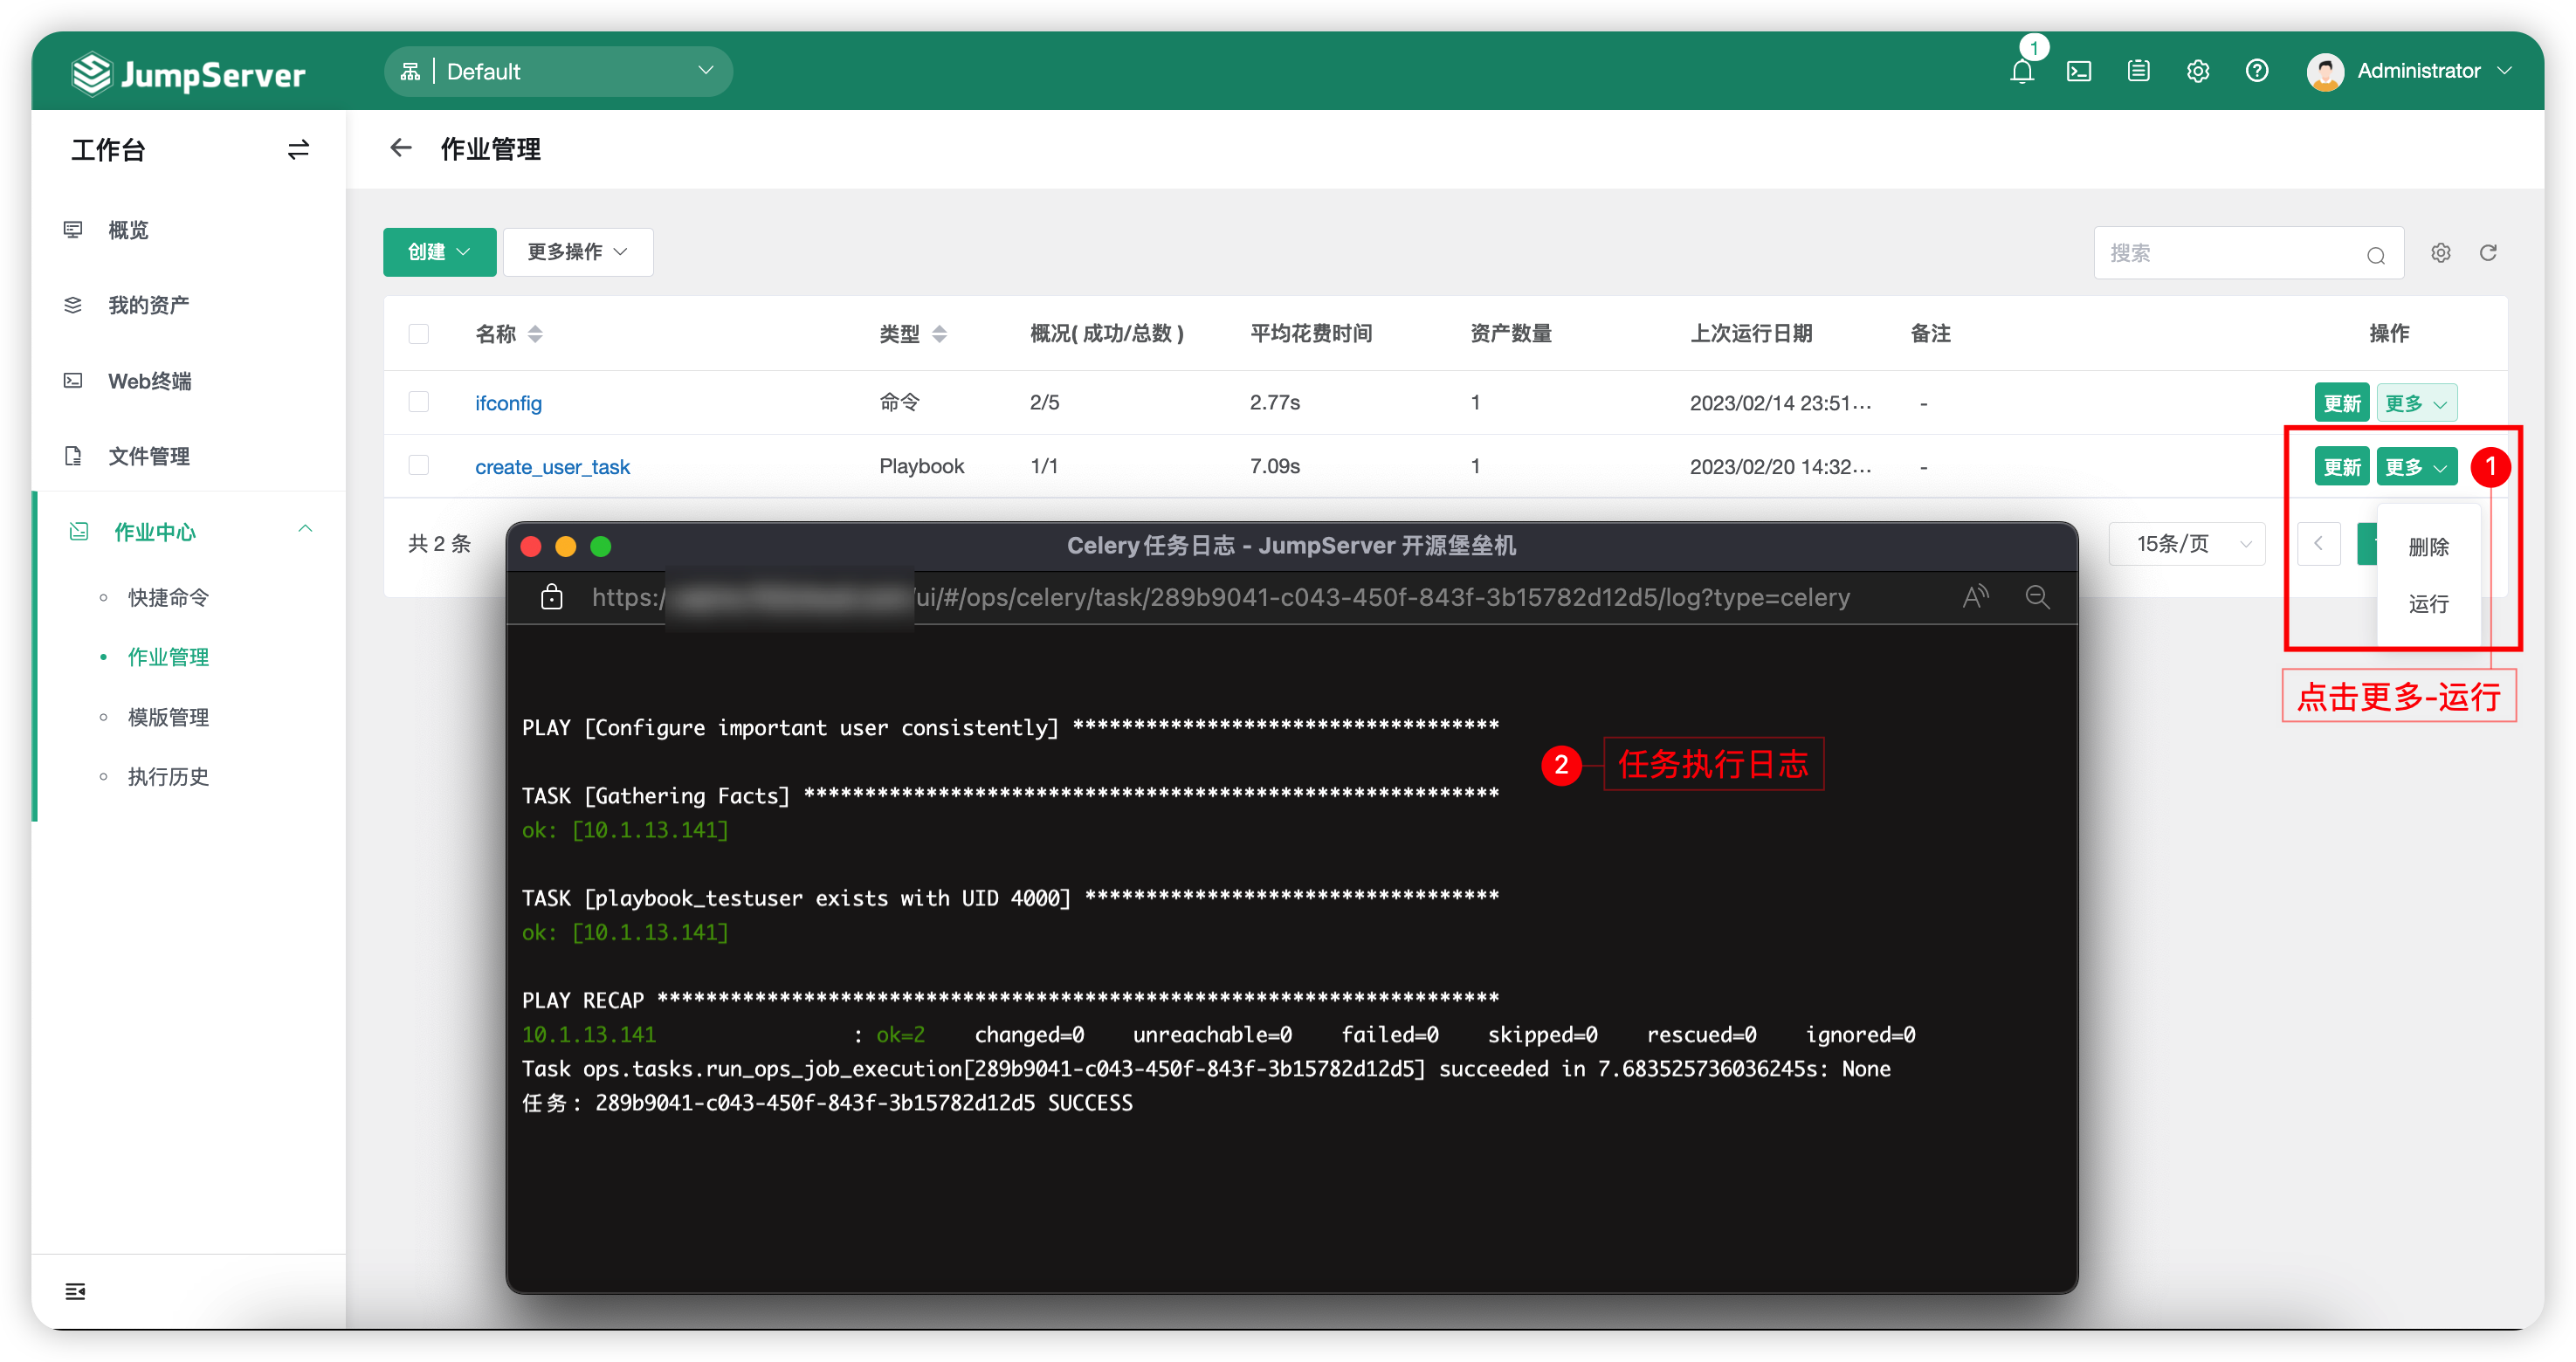Click the search magnifier icon
The image size is (2576, 1362).
(2376, 255)
